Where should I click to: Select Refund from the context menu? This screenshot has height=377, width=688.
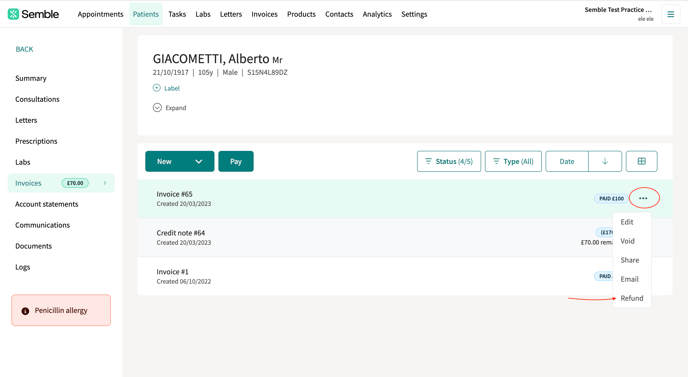(x=632, y=298)
